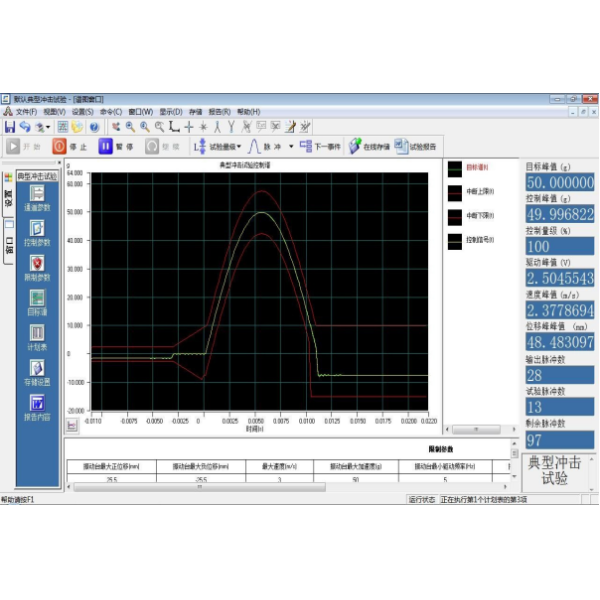The image size is (600, 600).
Task: Click the blue undo arrow icon
Action: (x=25, y=127)
